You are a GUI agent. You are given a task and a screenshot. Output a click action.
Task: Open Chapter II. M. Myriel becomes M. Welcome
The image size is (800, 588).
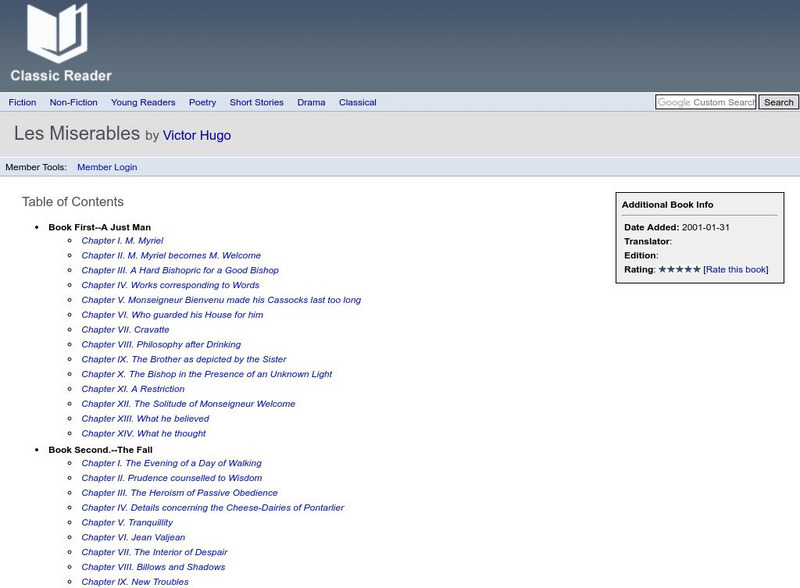pyautogui.click(x=171, y=255)
